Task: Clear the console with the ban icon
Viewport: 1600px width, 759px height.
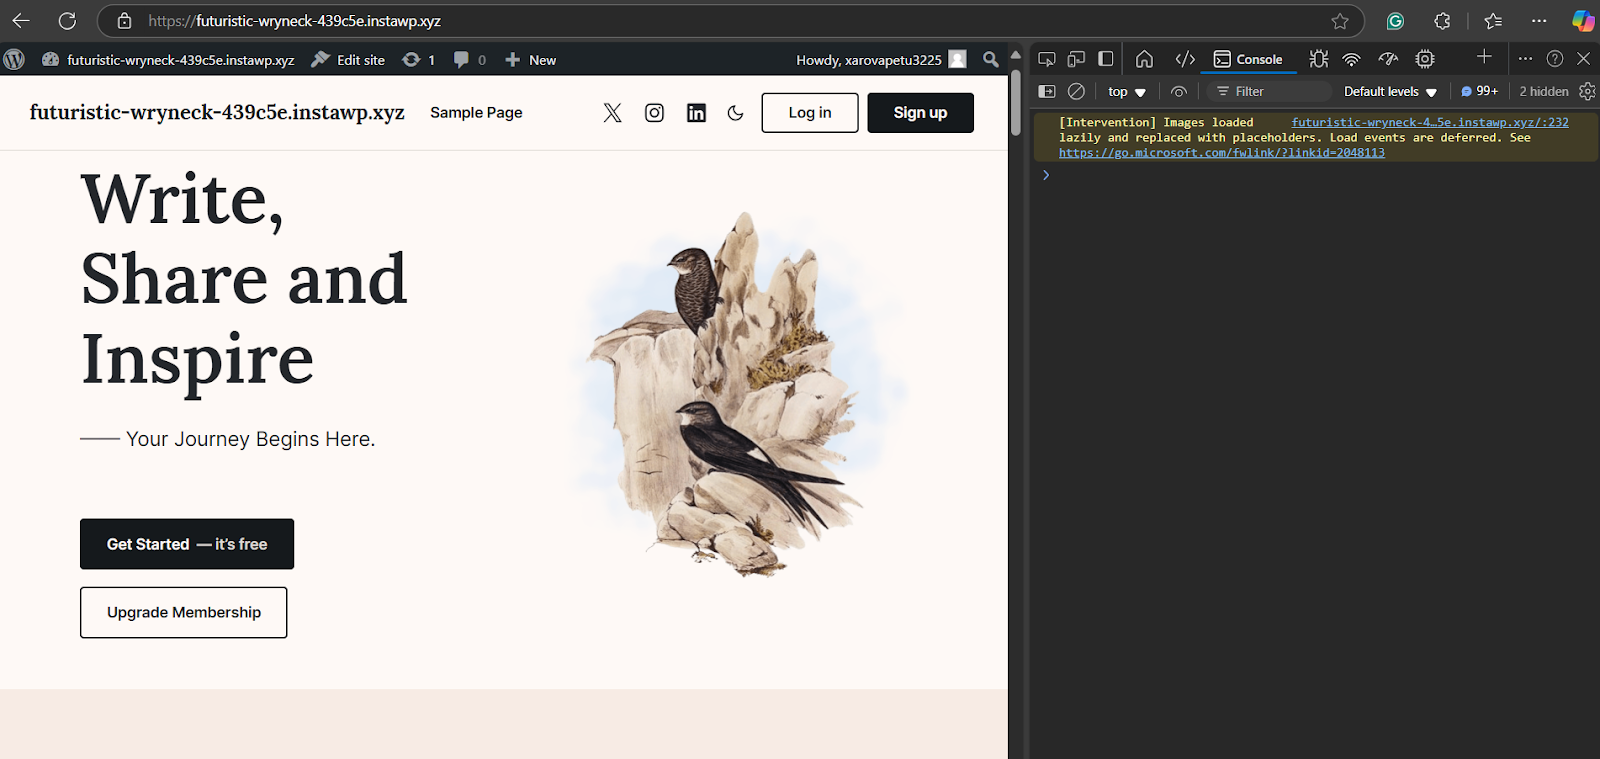Action: [1076, 91]
